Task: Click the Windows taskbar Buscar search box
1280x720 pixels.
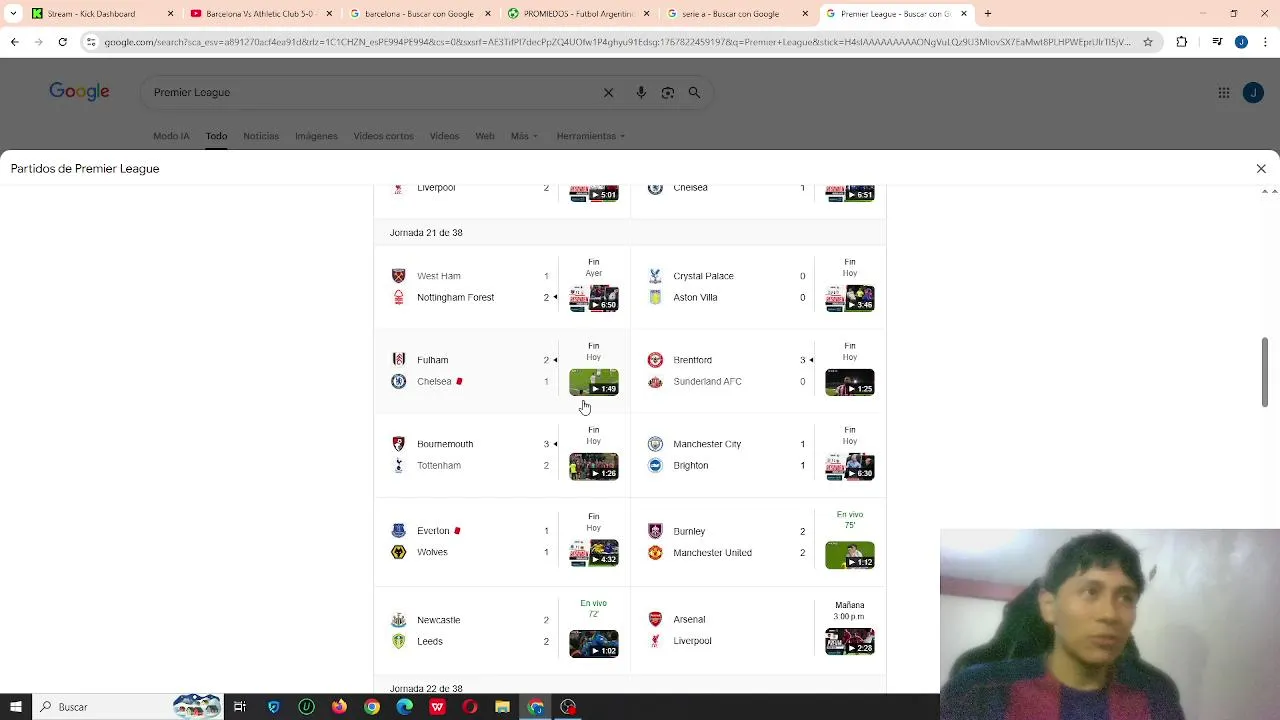Action: tap(127, 707)
